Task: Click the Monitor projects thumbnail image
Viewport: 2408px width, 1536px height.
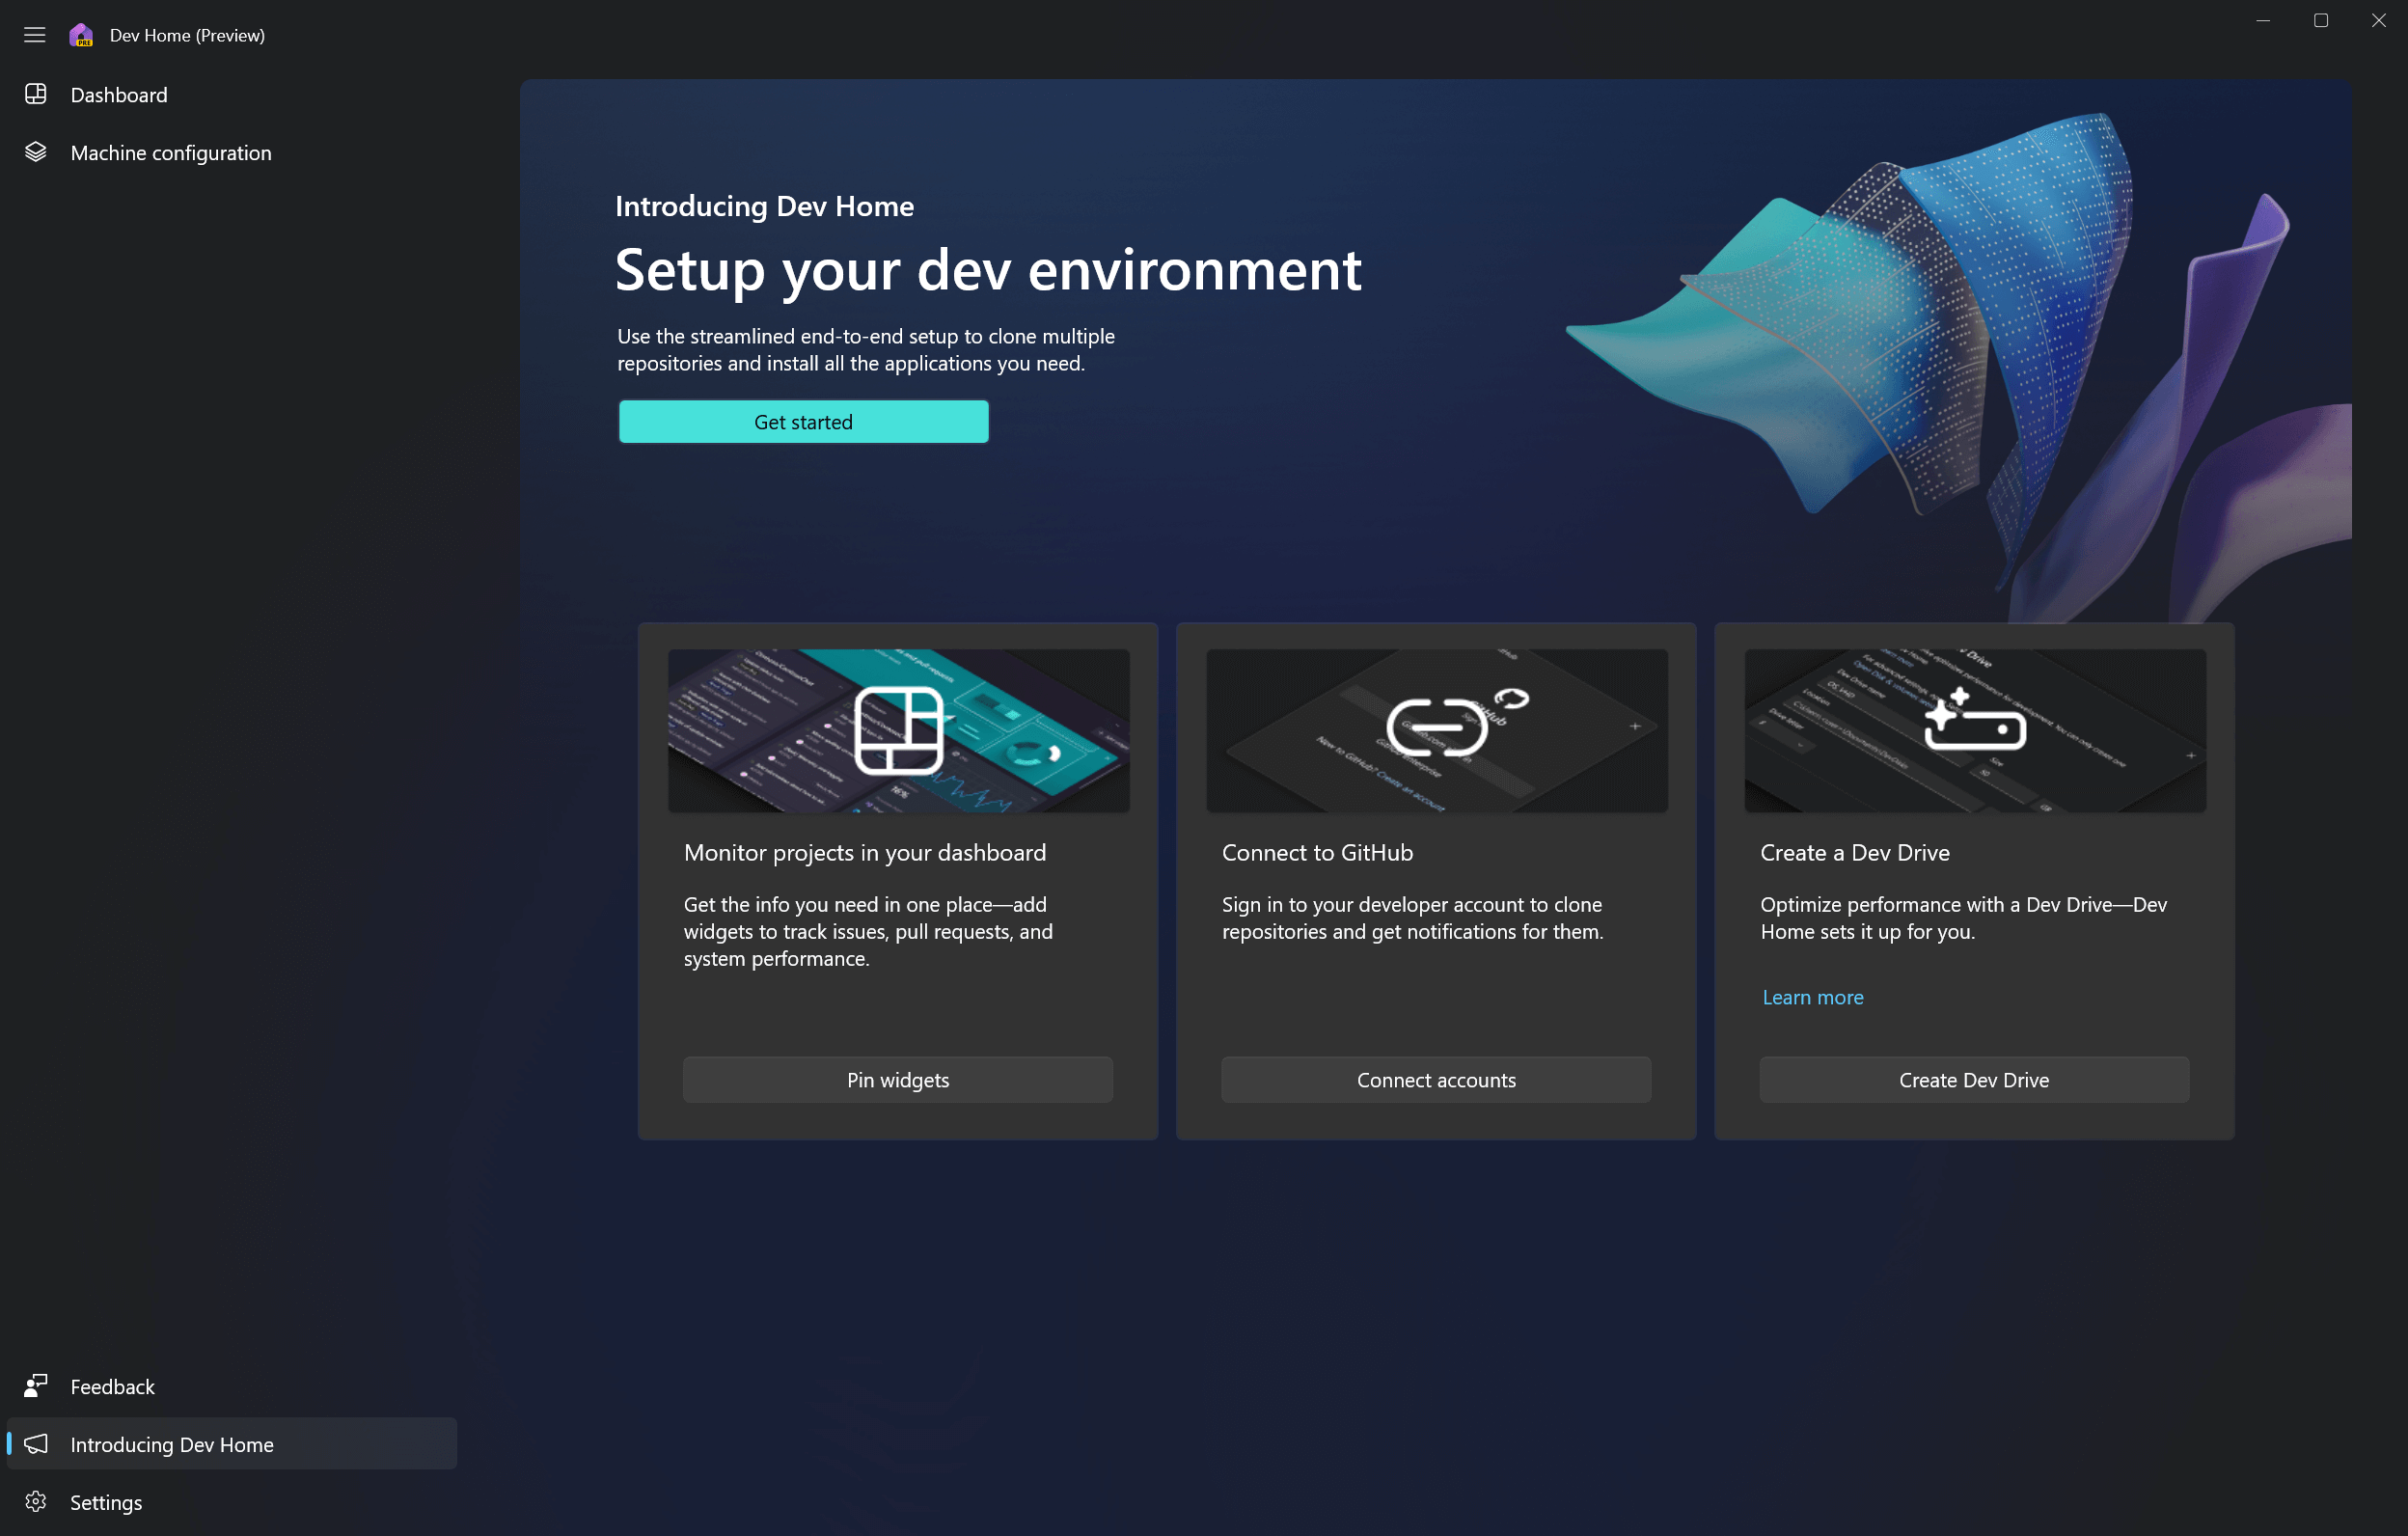Action: pos(897,728)
